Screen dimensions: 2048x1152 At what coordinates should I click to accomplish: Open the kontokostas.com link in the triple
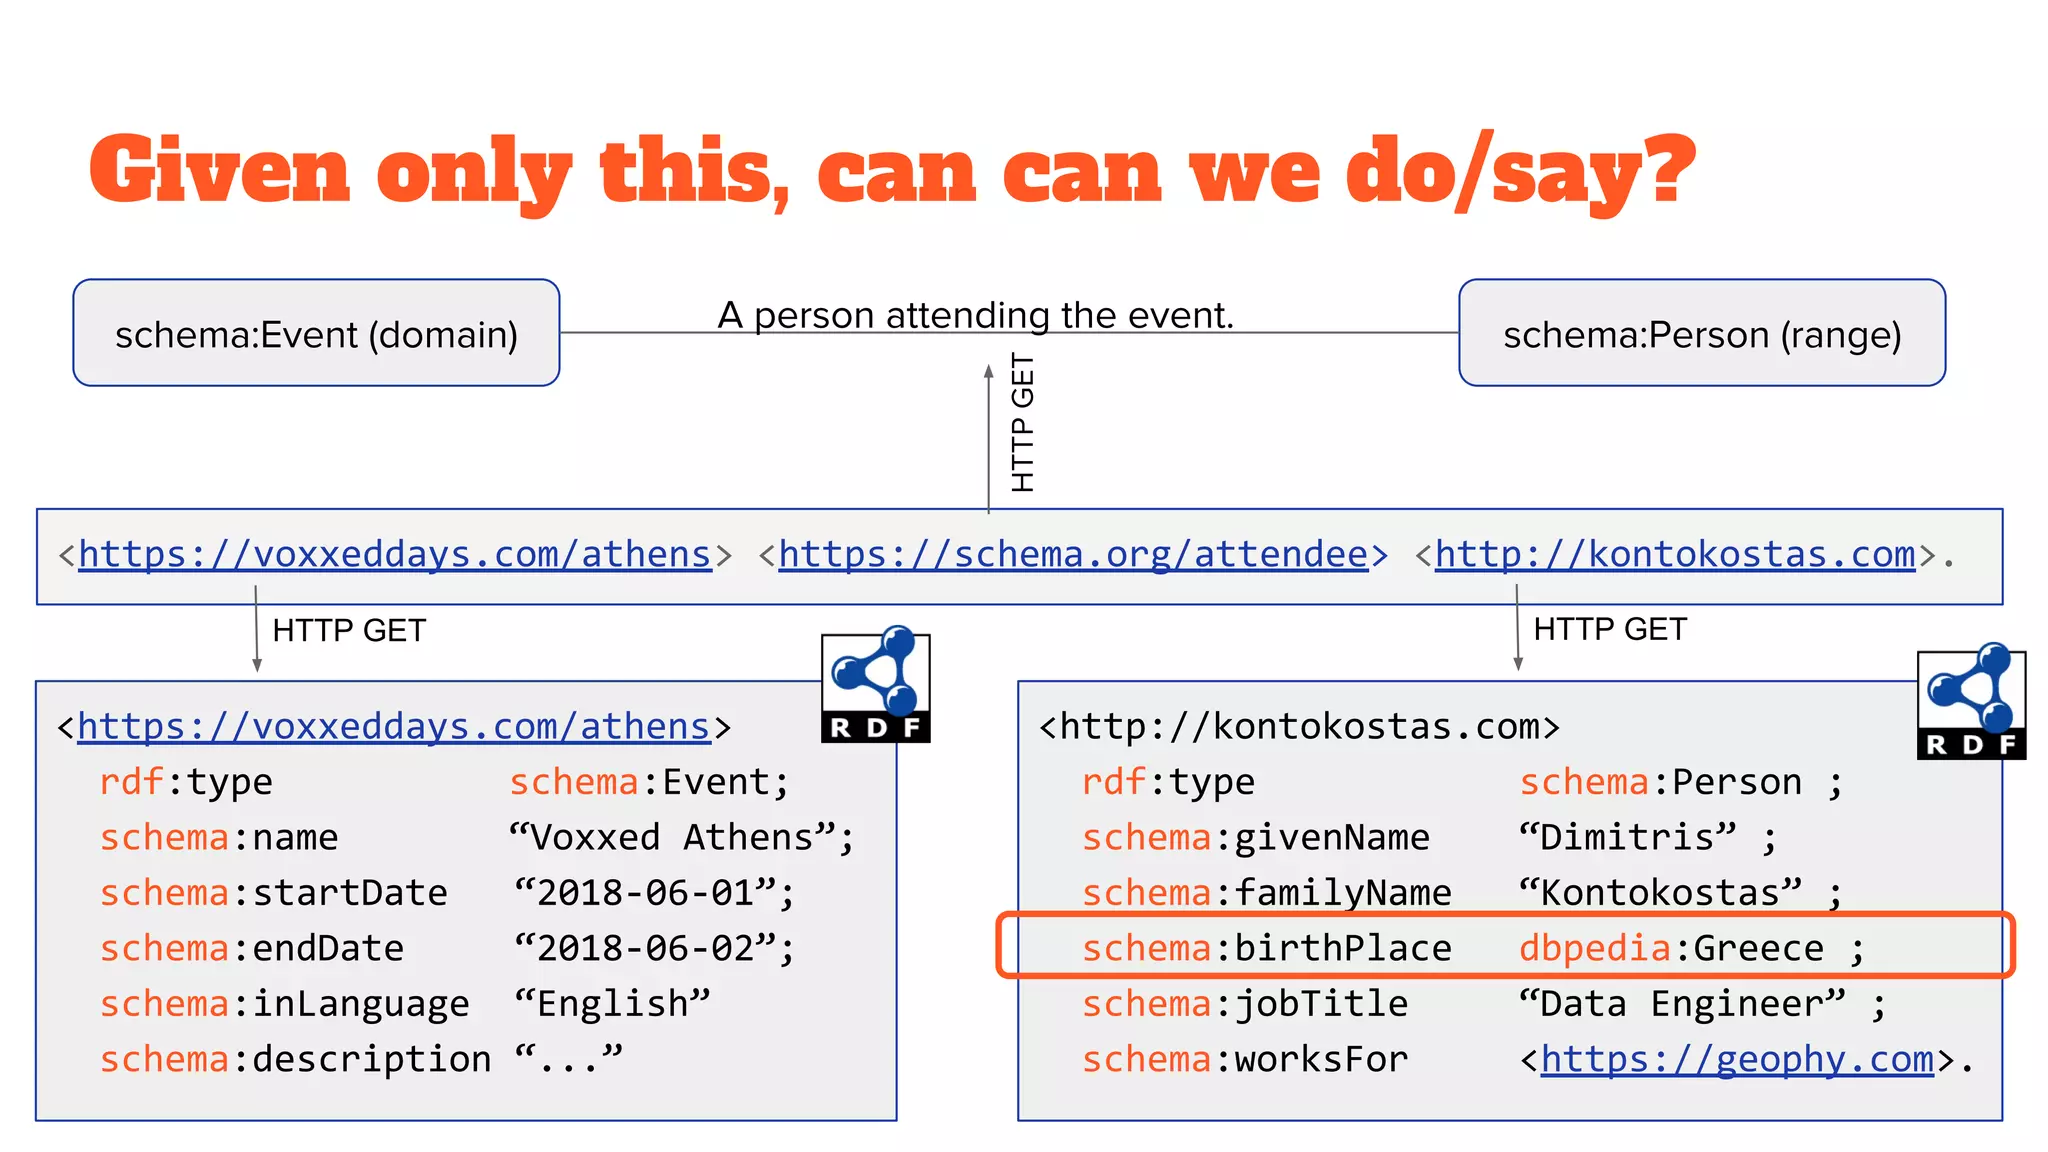1675,554
